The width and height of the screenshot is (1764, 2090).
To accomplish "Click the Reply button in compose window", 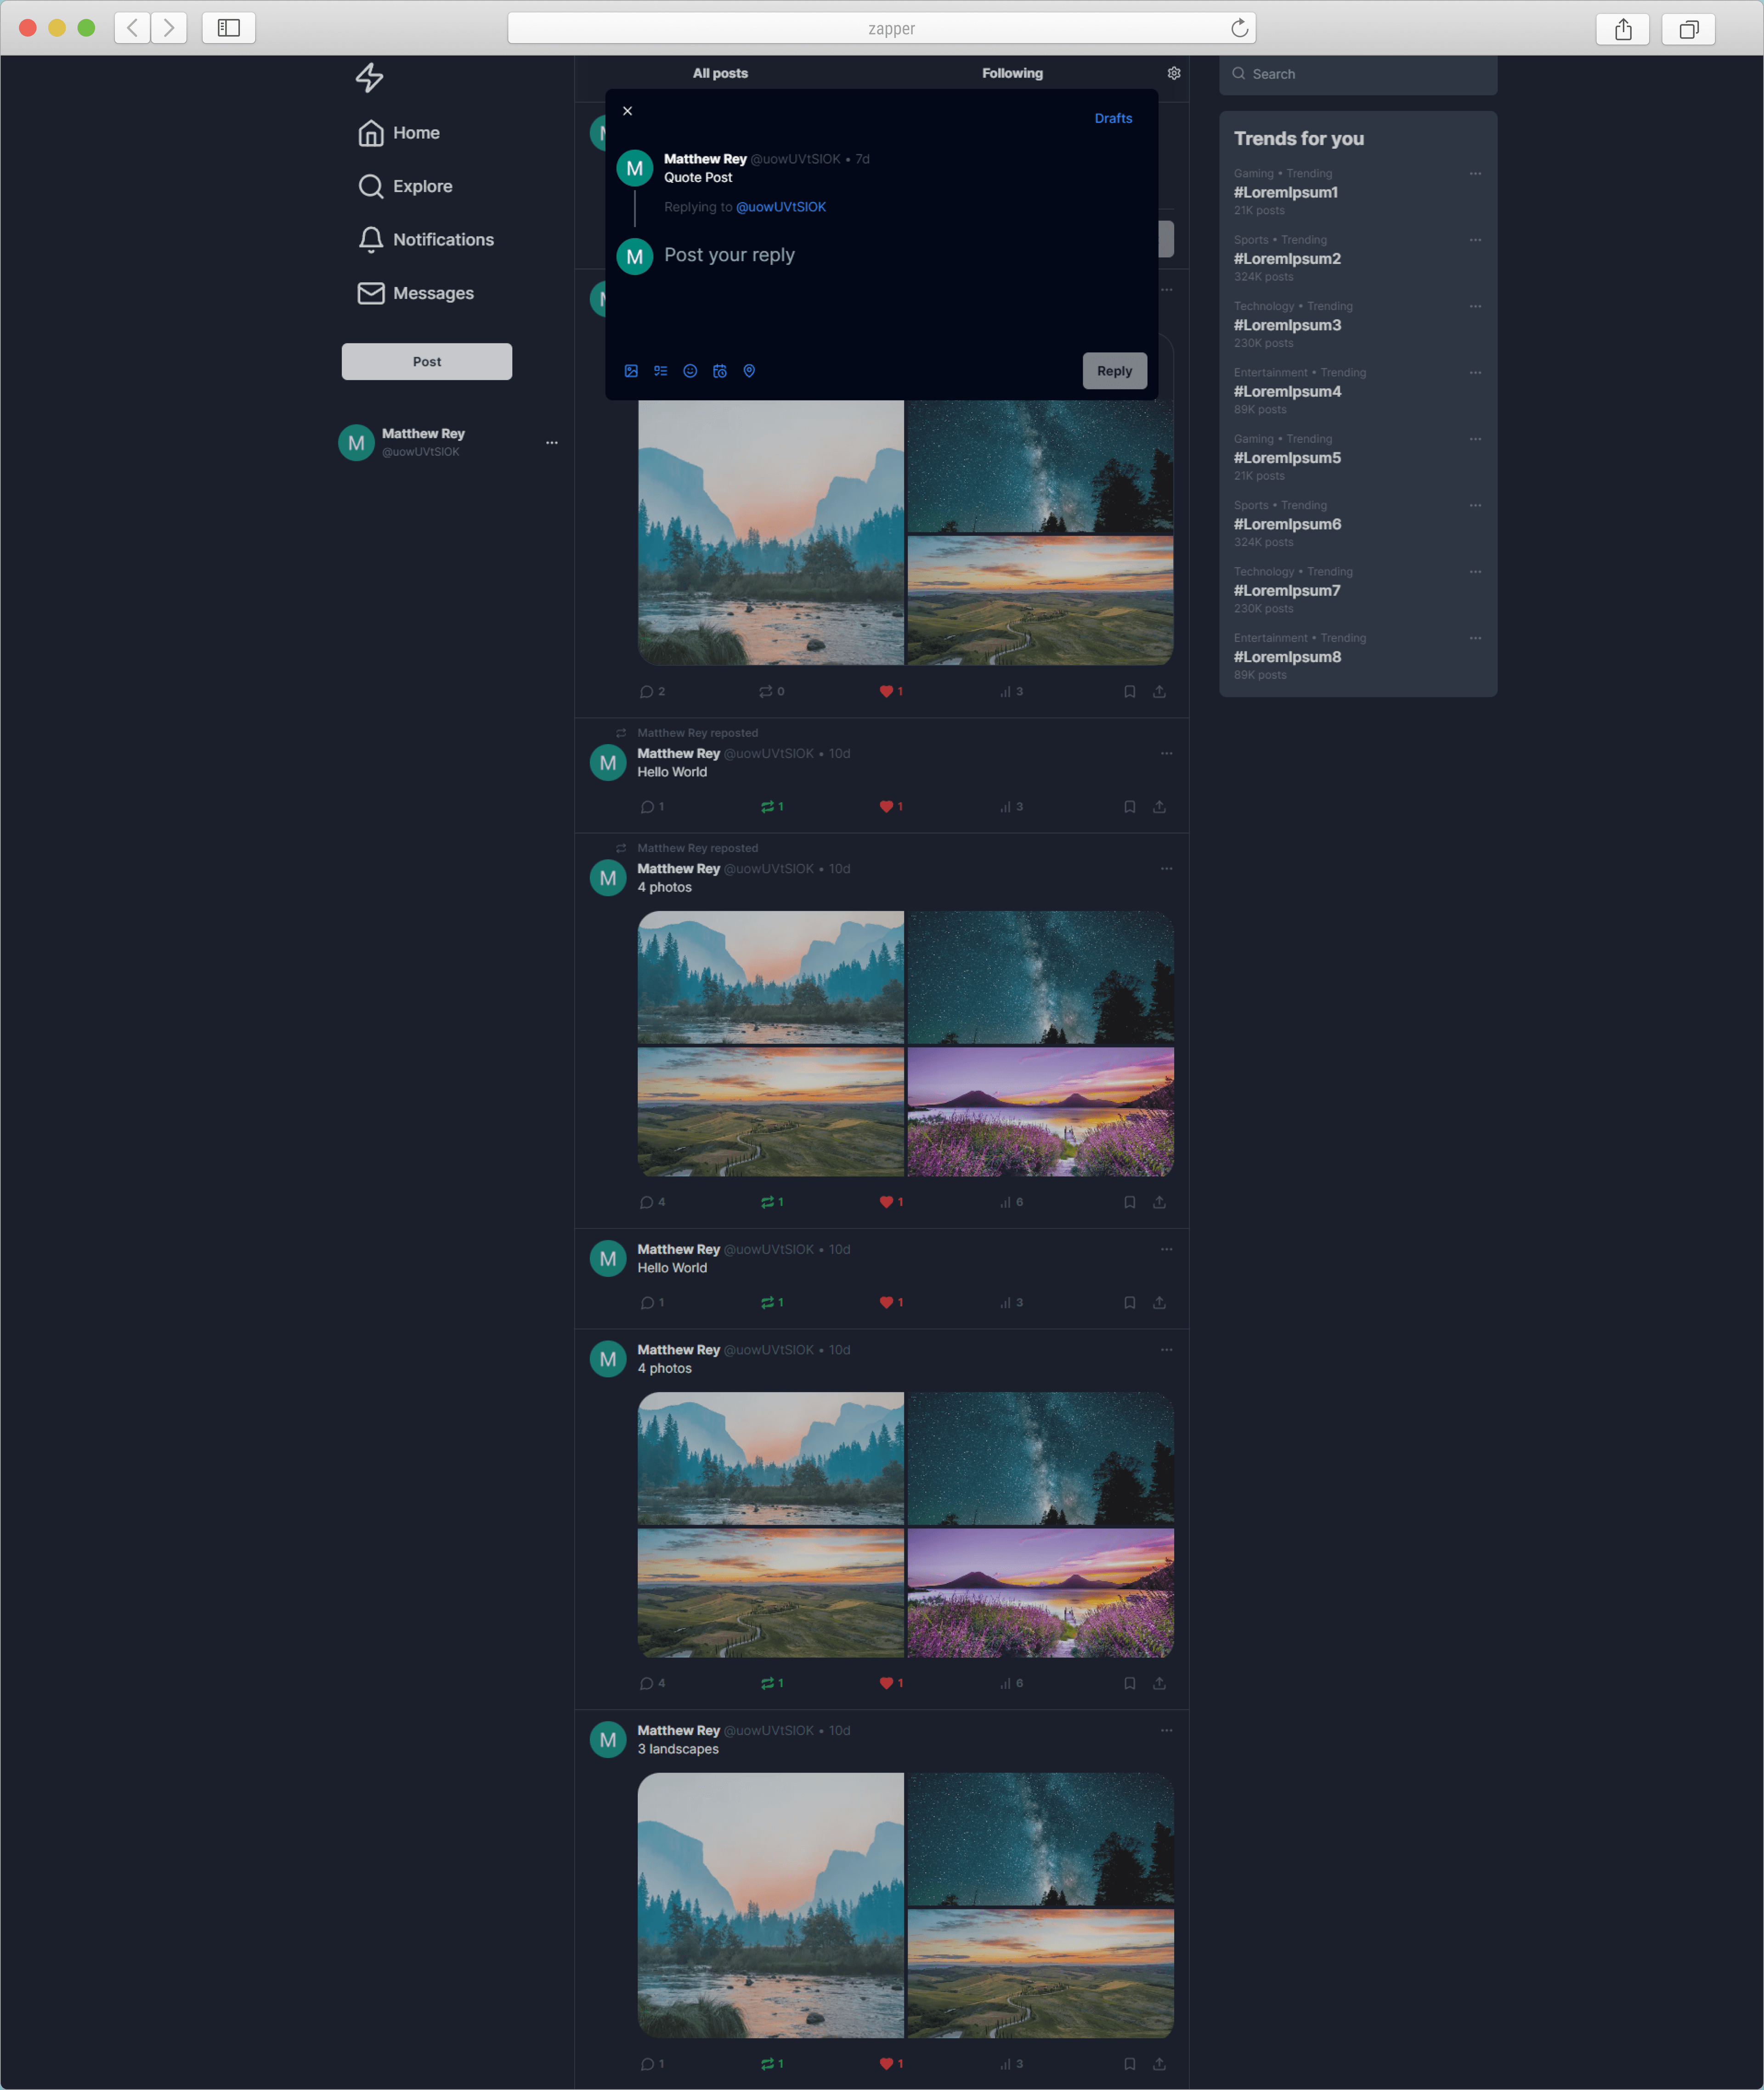I will tap(1113, 369).
